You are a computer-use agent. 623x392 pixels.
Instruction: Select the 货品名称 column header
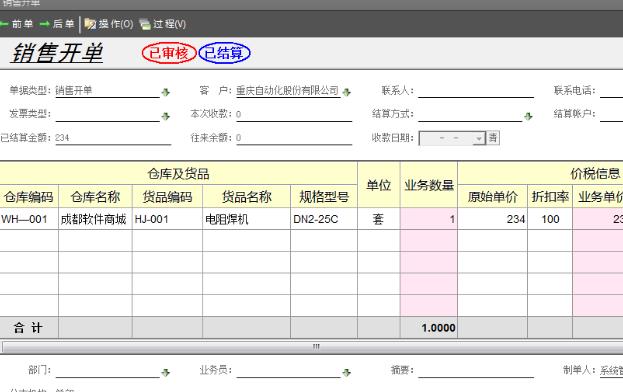click(246, 197)
